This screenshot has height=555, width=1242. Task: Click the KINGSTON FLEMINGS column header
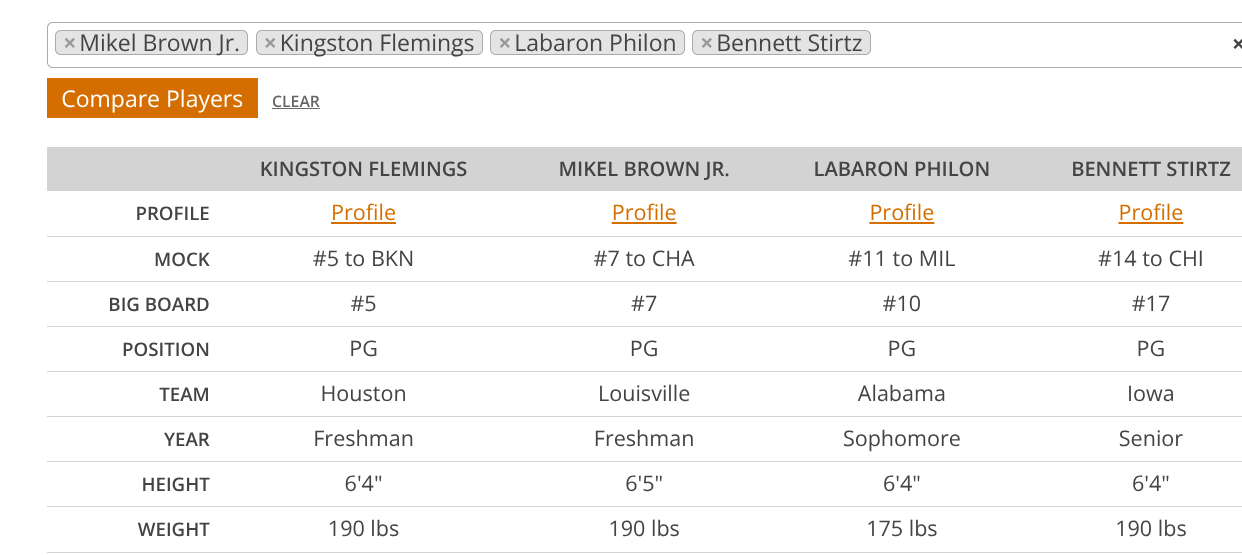tap(363, 169)
